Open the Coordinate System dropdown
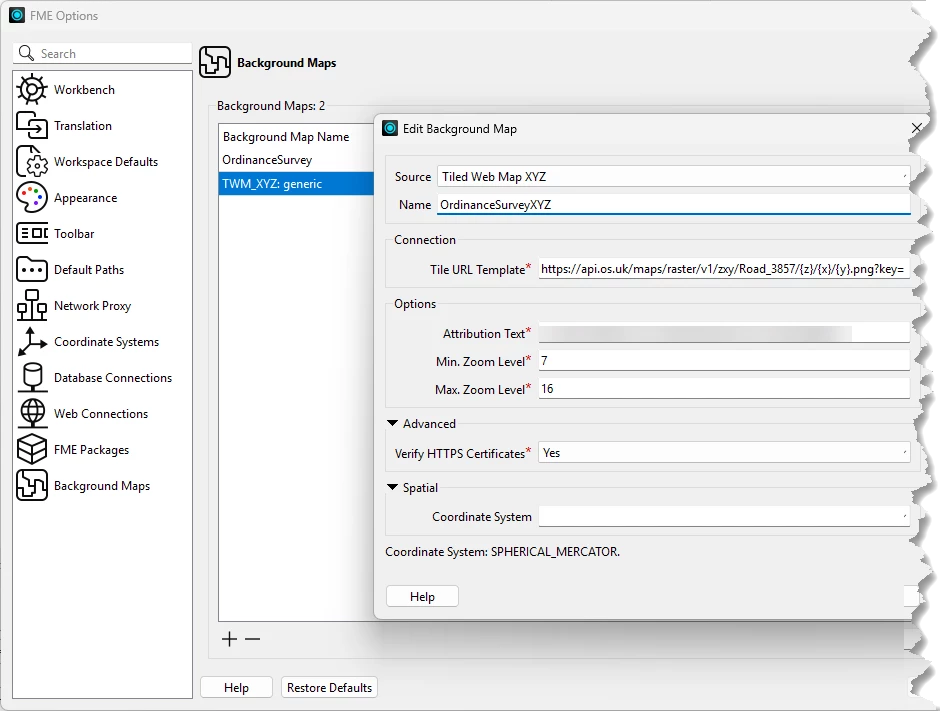Image resolution: width=940 pixels, height=711 pixels. [x=724, y=517]
